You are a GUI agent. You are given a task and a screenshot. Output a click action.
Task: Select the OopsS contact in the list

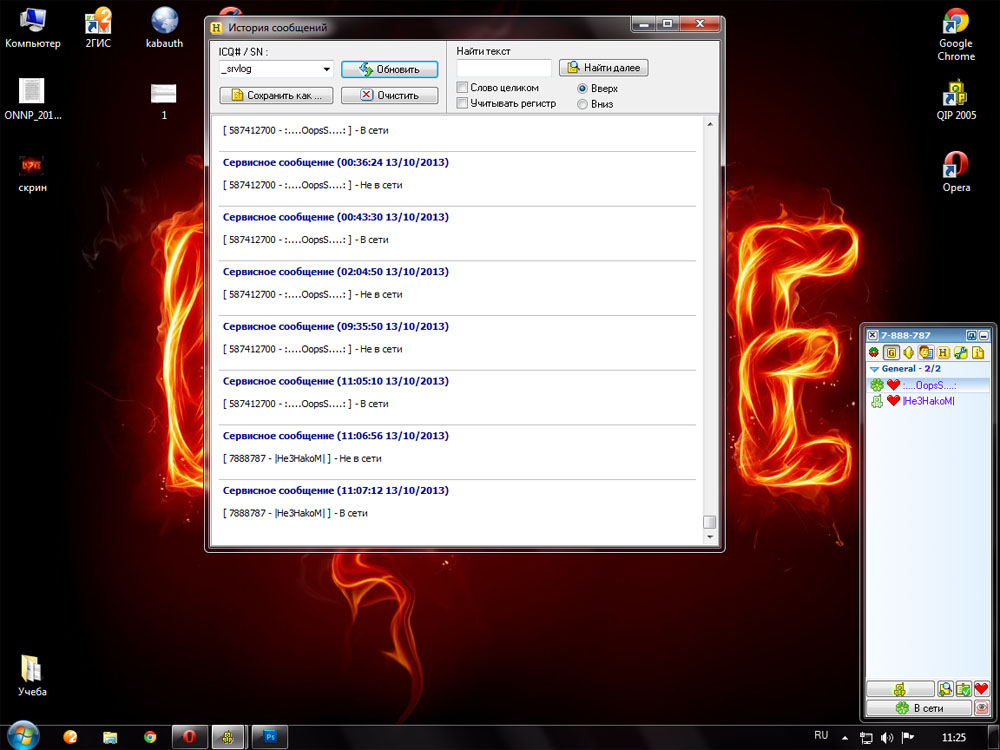pyautogui.click(x=928, y=385)
